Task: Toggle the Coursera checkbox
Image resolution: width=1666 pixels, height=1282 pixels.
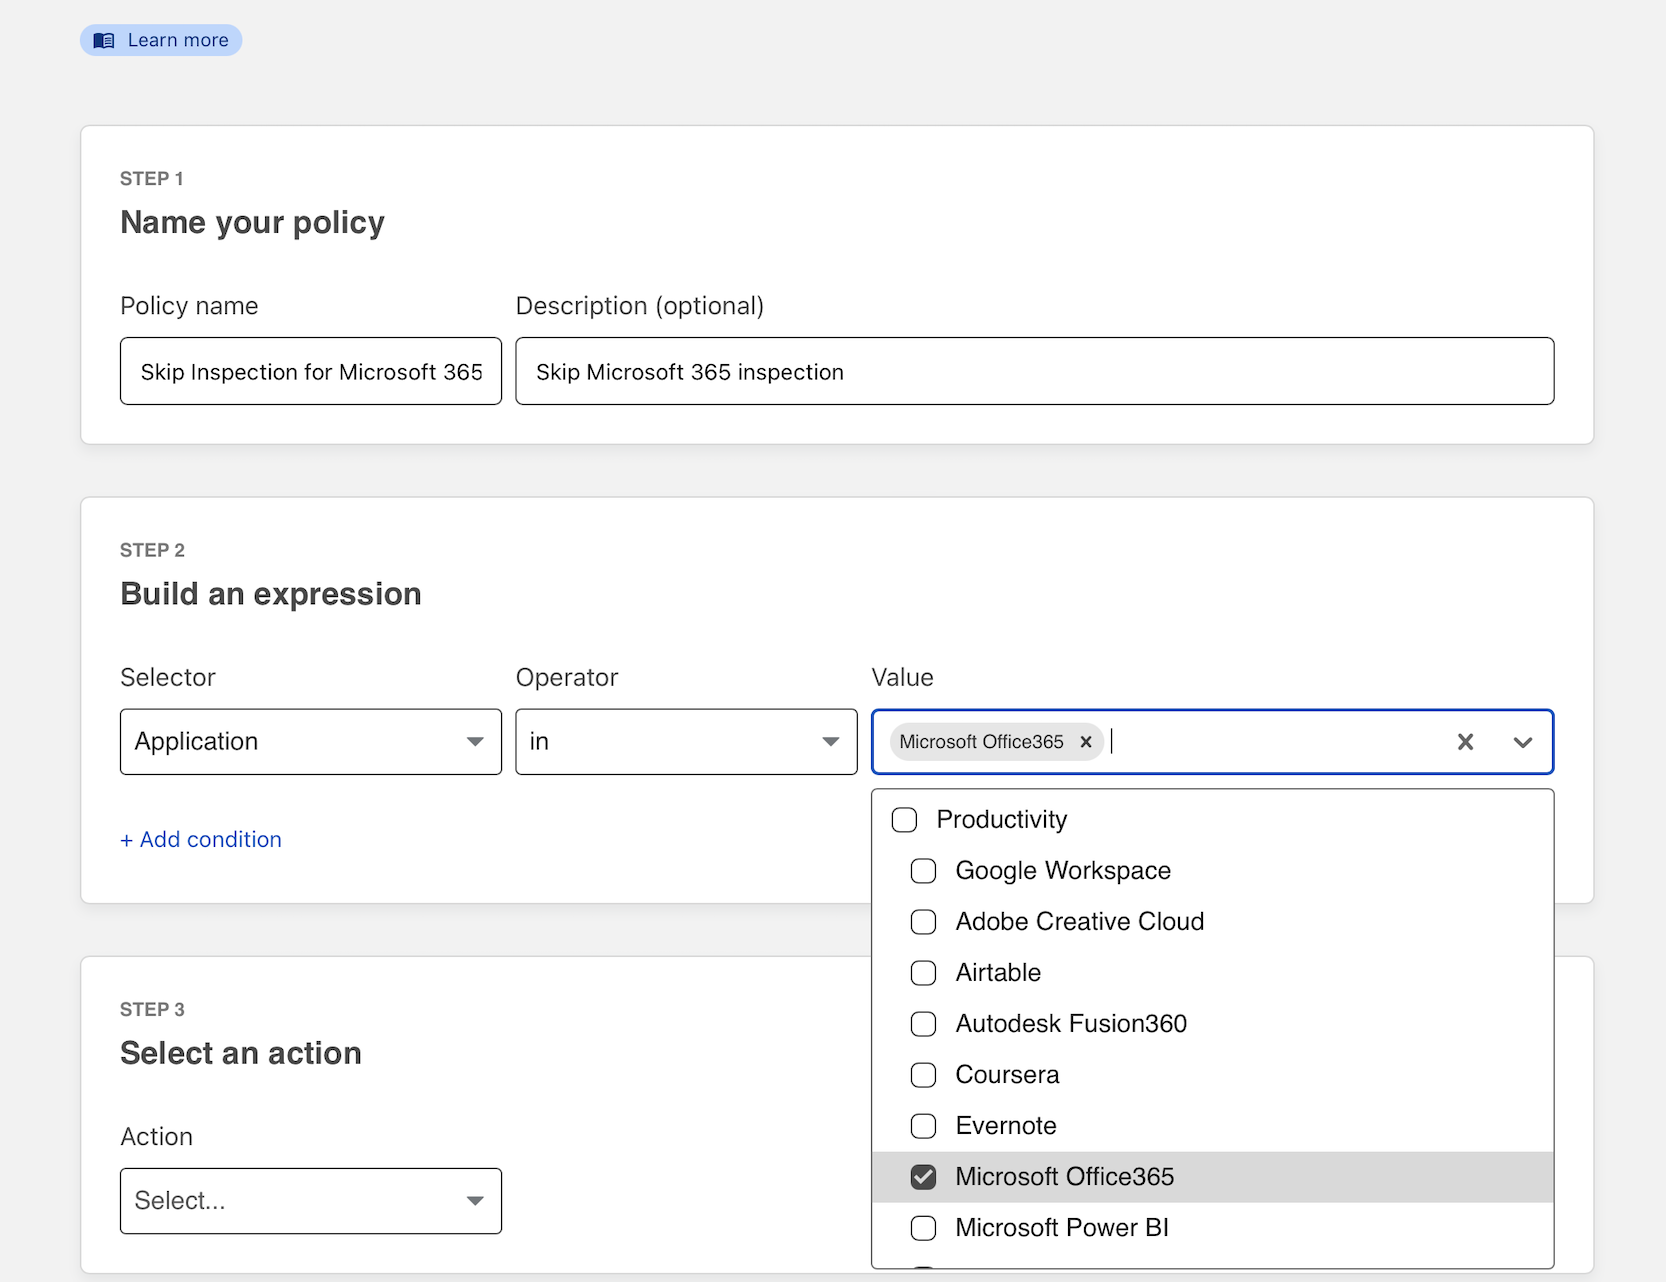Action: (923, 1075)
